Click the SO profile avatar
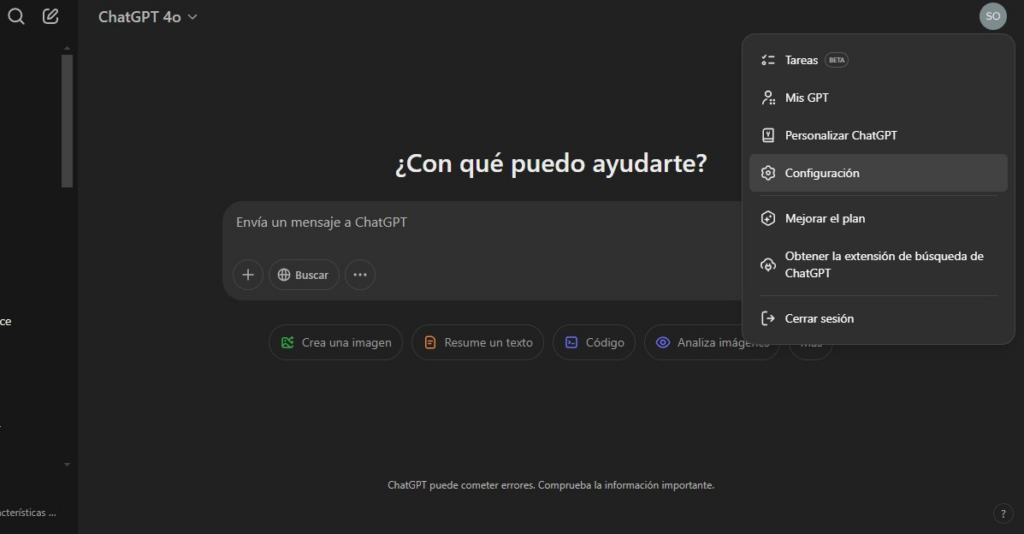1024x534 pixels. (x=993, y=16)
